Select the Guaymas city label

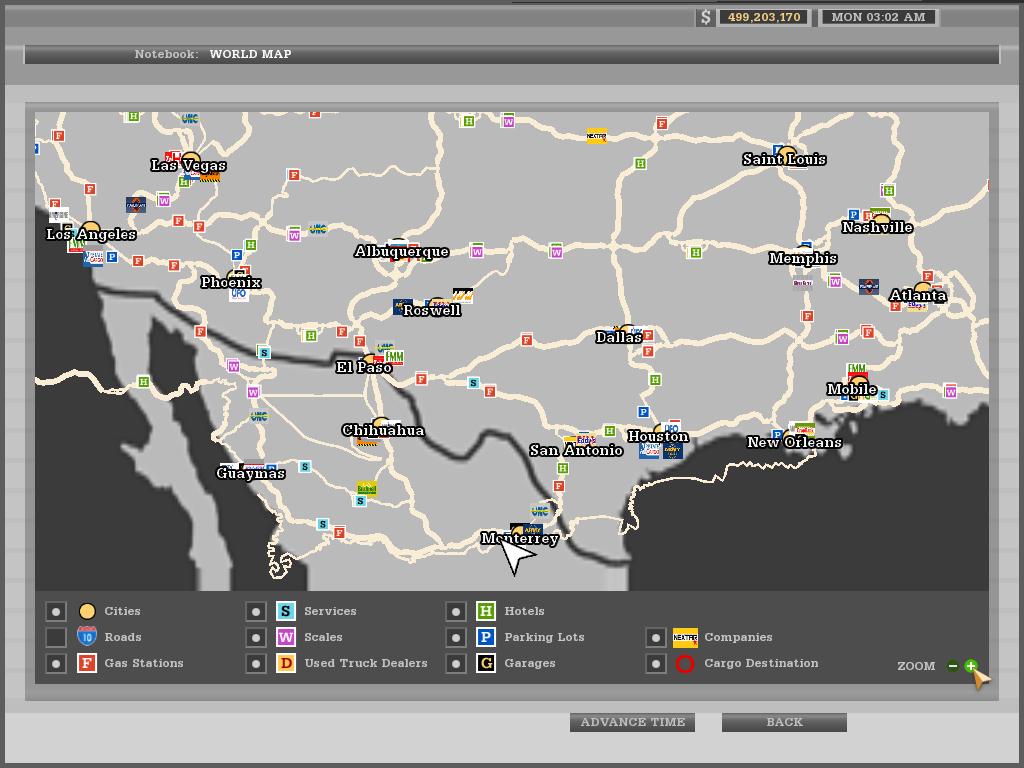251,473
